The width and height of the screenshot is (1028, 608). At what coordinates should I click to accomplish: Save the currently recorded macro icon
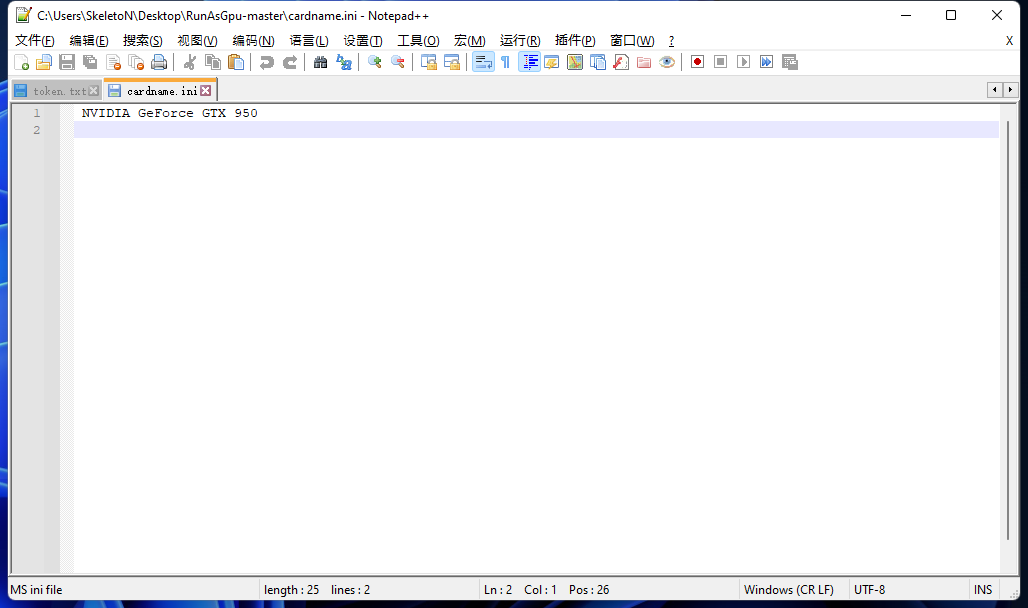pos(789,62)
